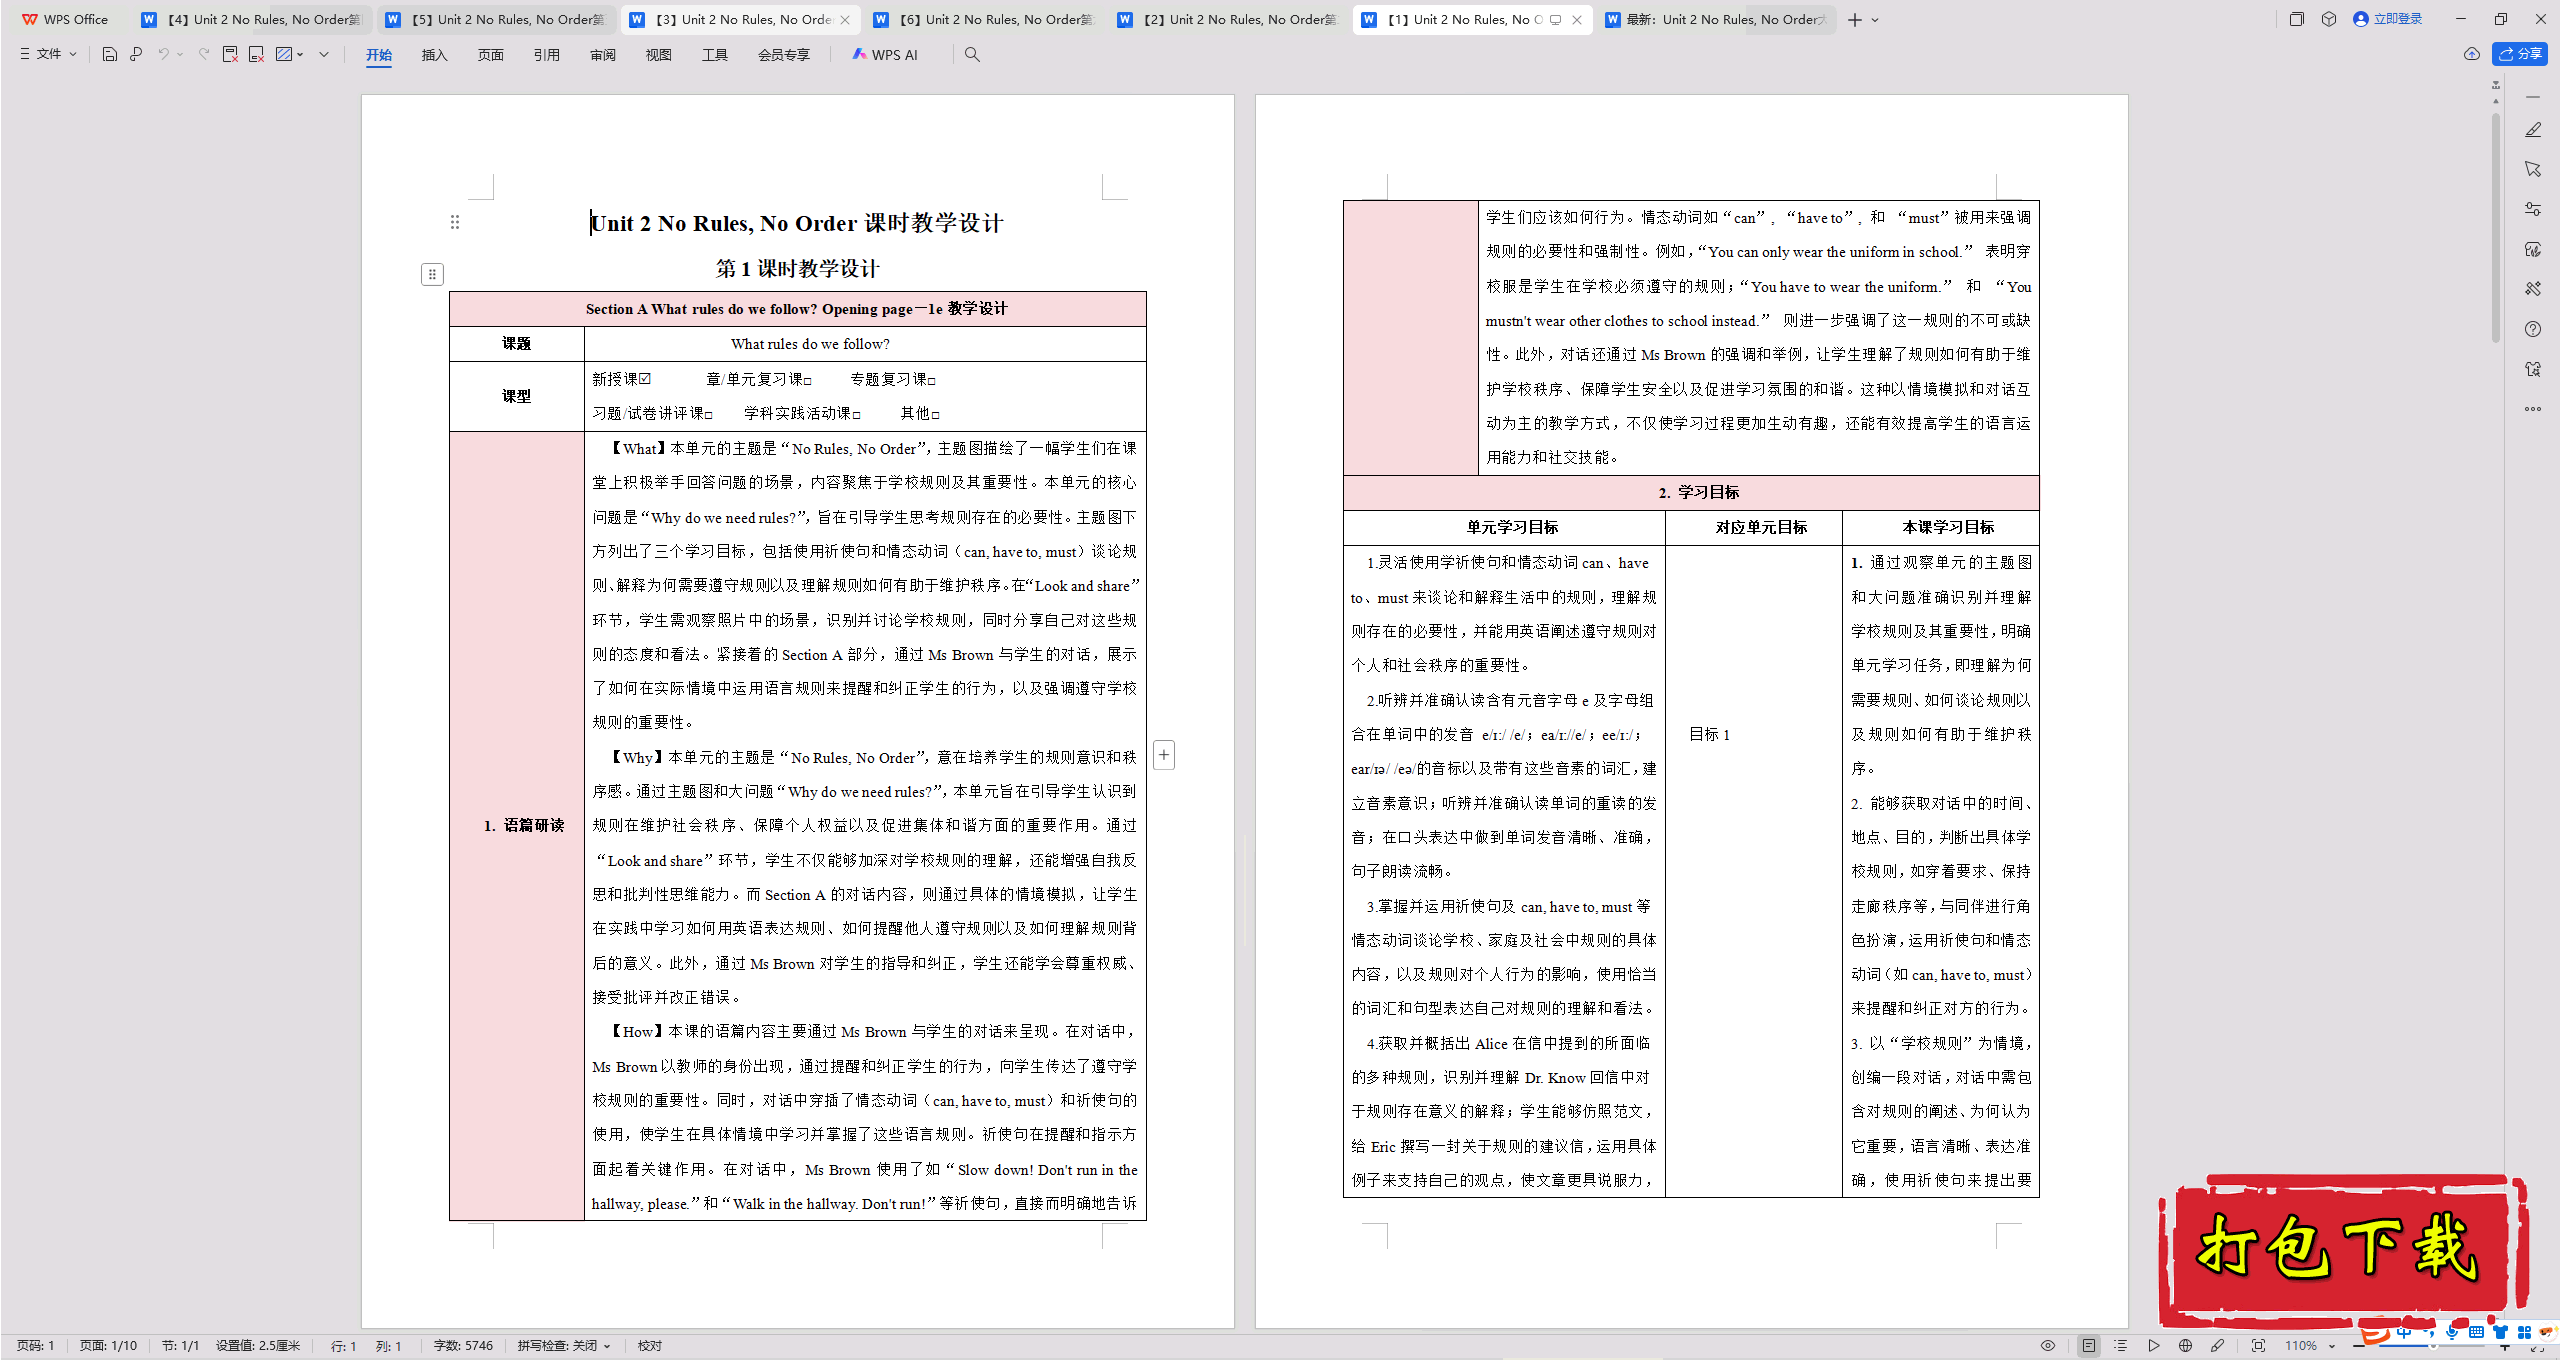Check the 专题复习课 checkbox
Screen dimensions: 2560x1360
[x=932, y=381]
